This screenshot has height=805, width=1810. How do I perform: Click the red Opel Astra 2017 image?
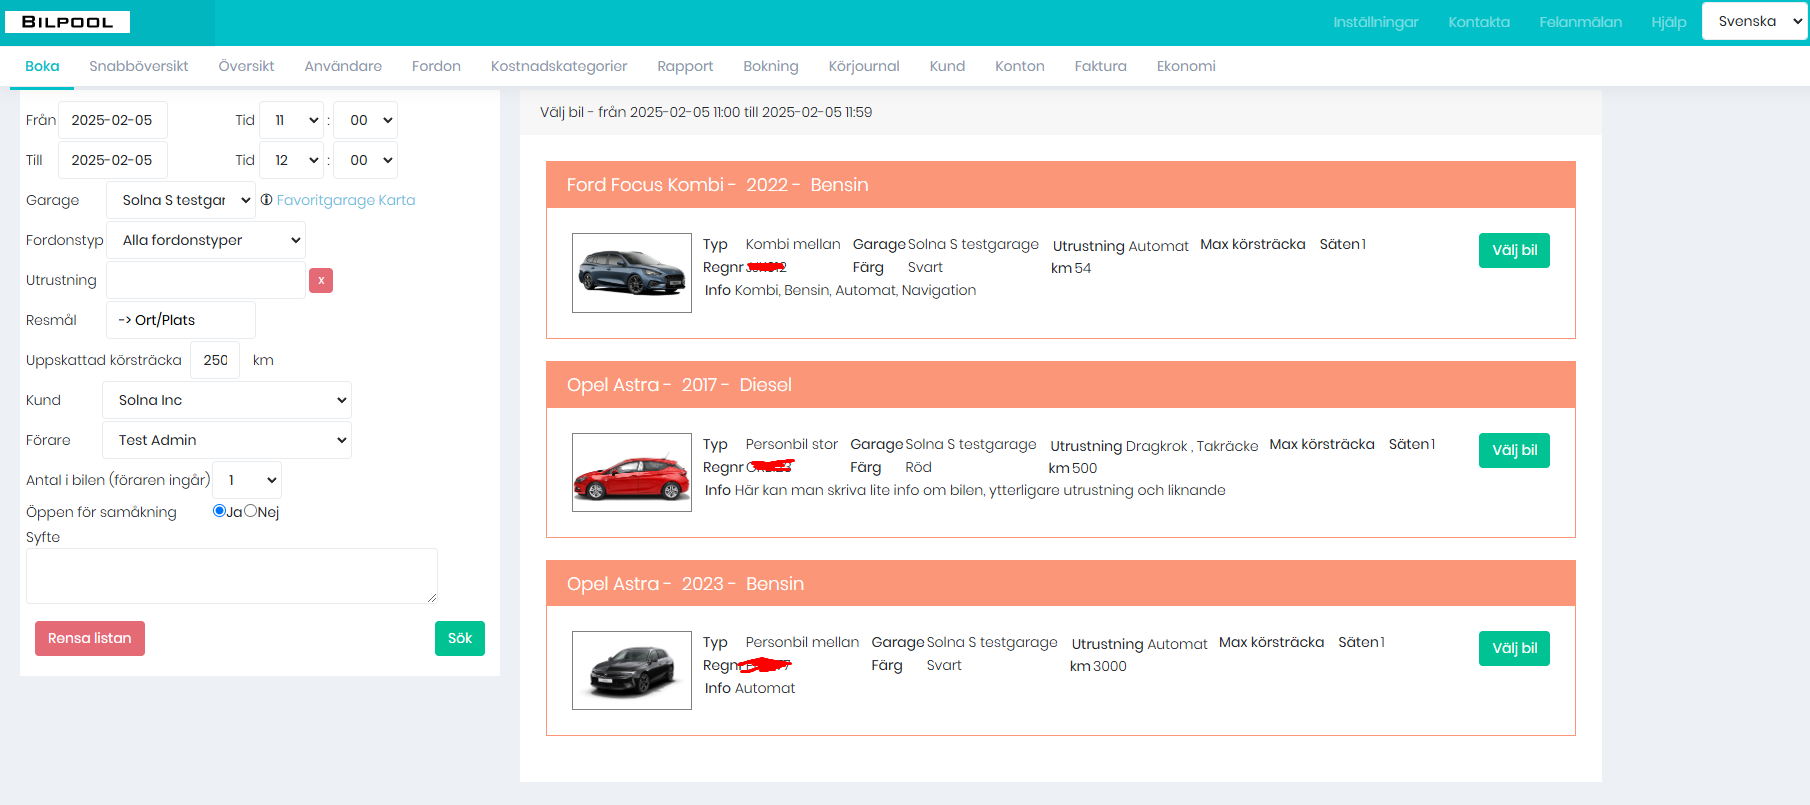631,472
